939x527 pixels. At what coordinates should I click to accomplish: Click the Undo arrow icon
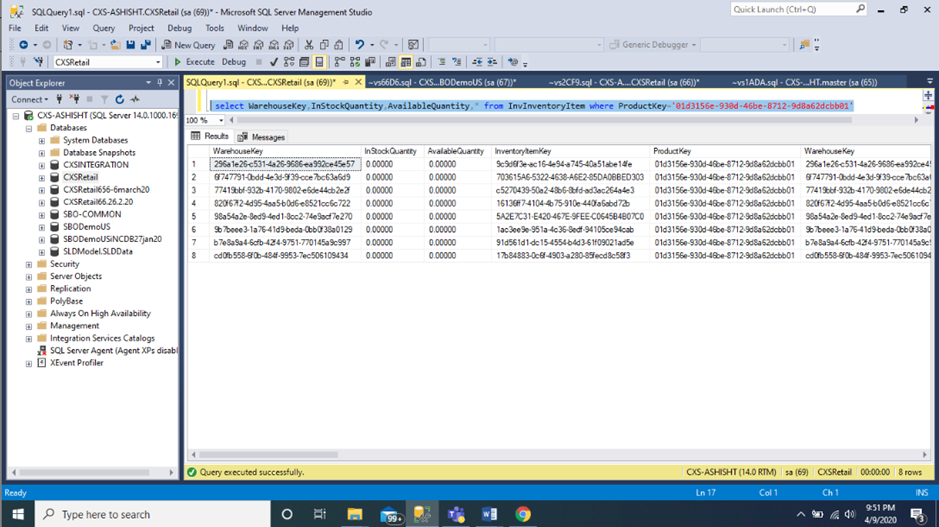(x=359, y=45)
